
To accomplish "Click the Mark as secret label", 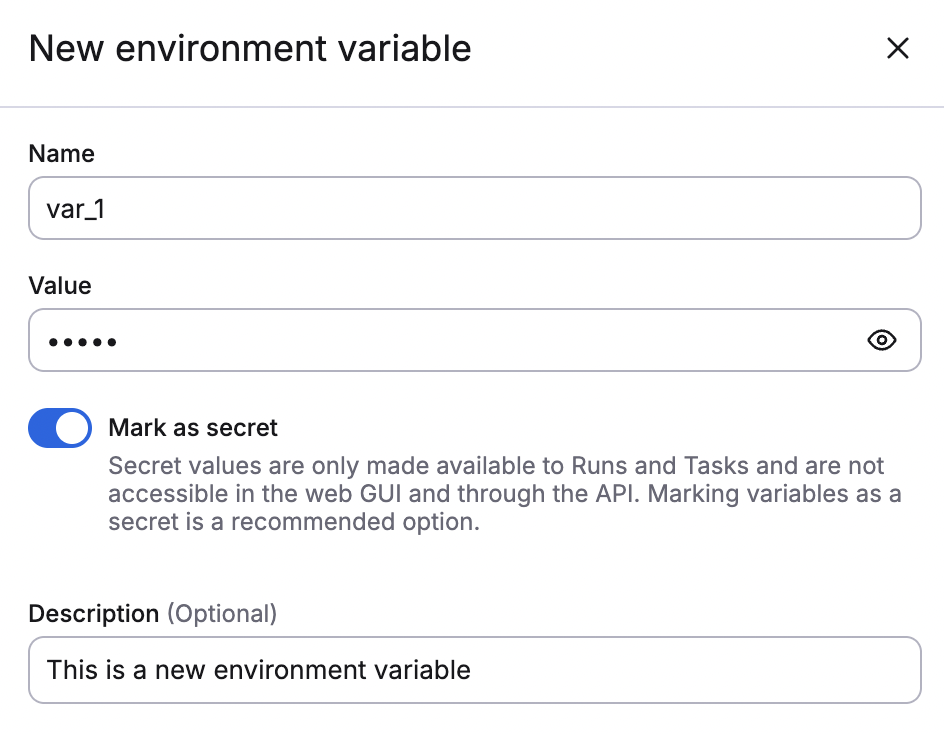I will pos(192,428).
